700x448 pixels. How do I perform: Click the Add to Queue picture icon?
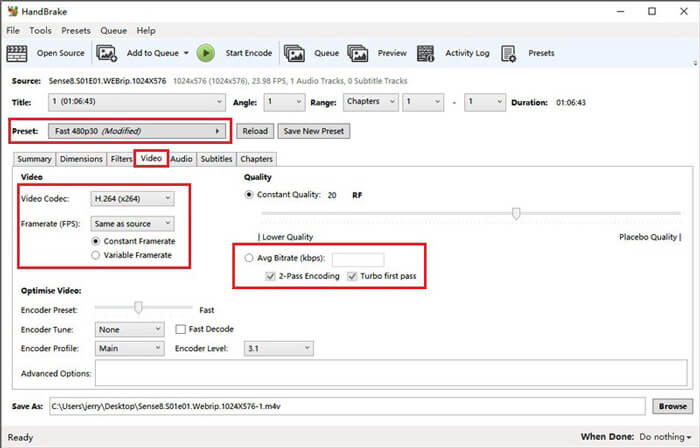point(107,54)
